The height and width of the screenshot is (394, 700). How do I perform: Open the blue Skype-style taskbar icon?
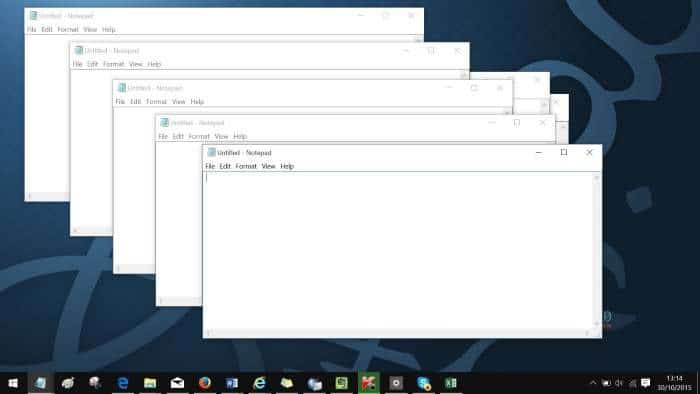click(423, 383)
